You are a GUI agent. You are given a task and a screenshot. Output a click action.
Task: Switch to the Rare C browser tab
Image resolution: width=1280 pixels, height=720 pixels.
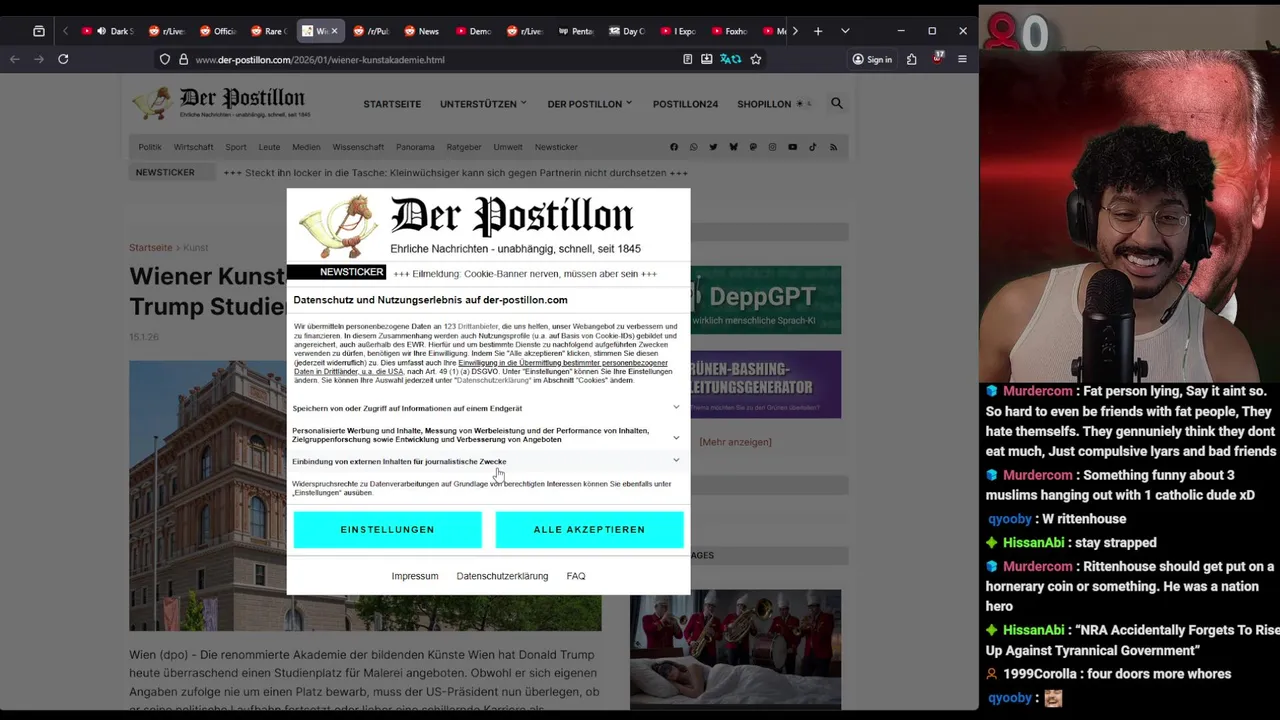[268, 31]
